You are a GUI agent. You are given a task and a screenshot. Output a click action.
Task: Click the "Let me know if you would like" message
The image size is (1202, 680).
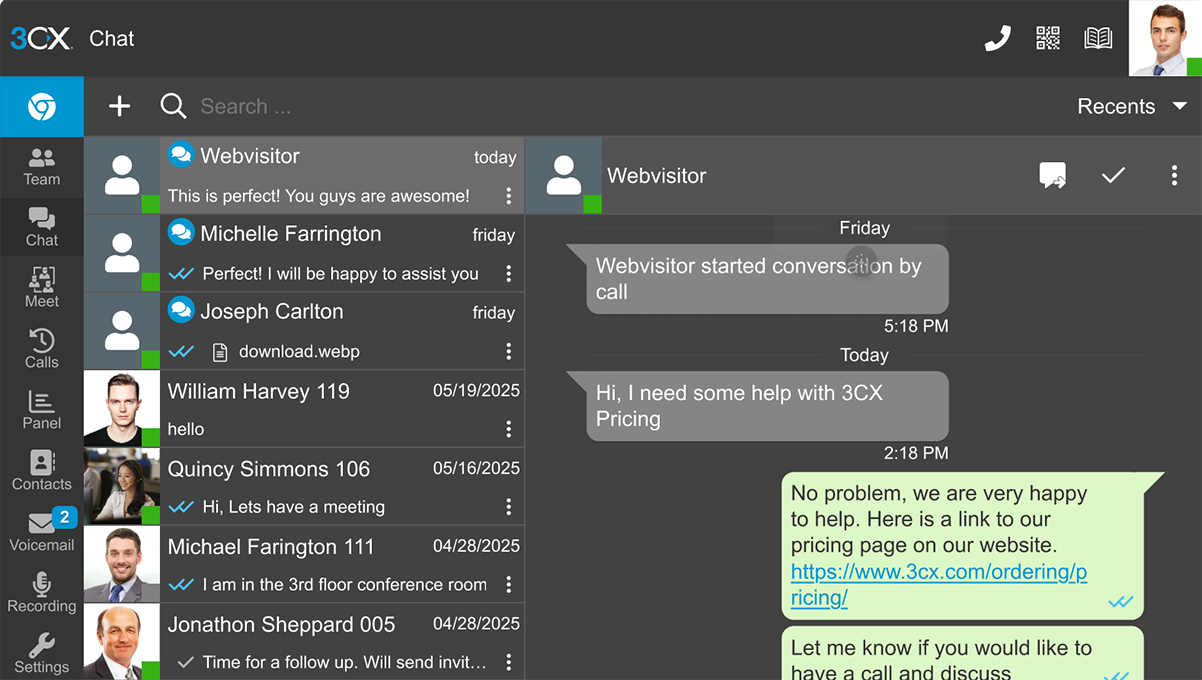962,653
